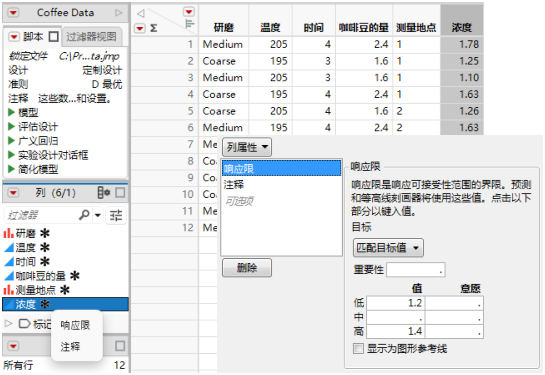Click the asterisk icon next to 测量地点
The height and width of the screenshot is (375, 545).
tap(65, 290)
